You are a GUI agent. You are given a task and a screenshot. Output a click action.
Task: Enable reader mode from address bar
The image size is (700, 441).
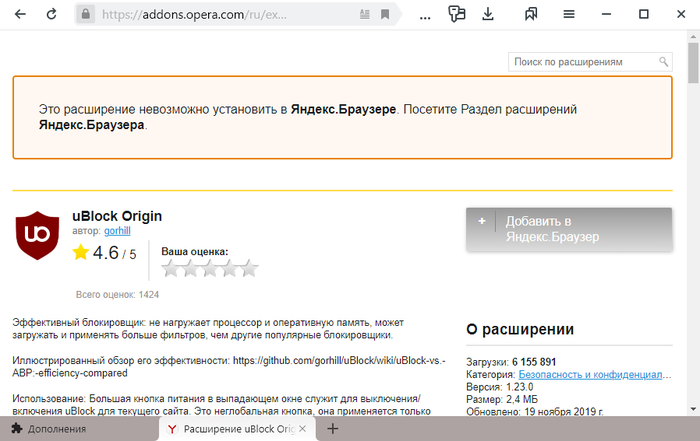coord(362,15)
